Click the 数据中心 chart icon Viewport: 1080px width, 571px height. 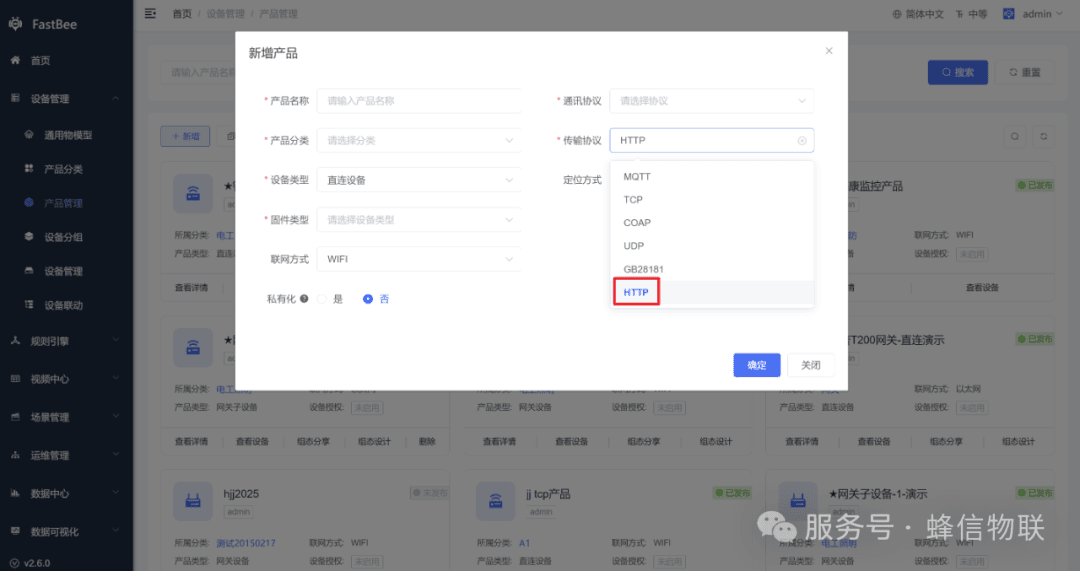point(15,494)
